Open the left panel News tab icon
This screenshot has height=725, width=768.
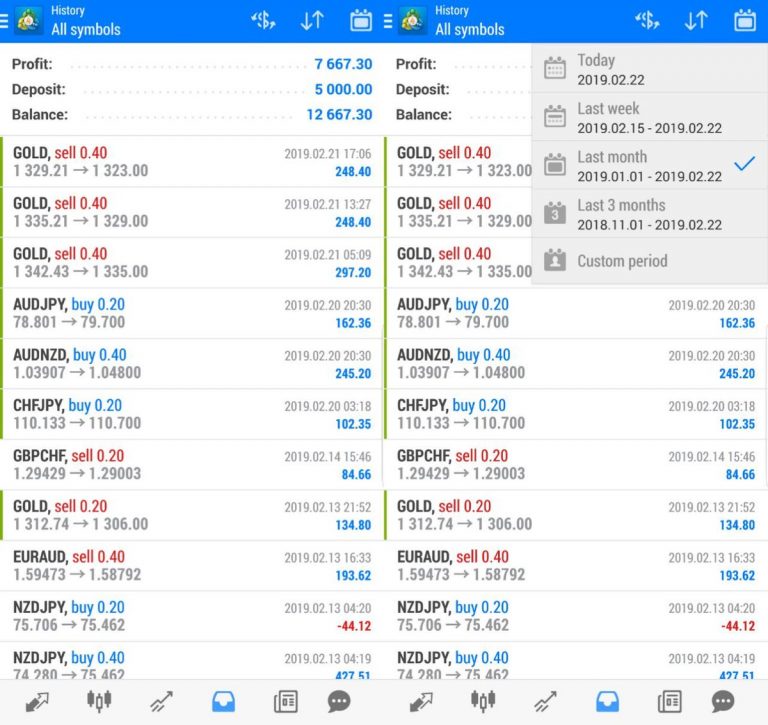click(x=285, y=702)
